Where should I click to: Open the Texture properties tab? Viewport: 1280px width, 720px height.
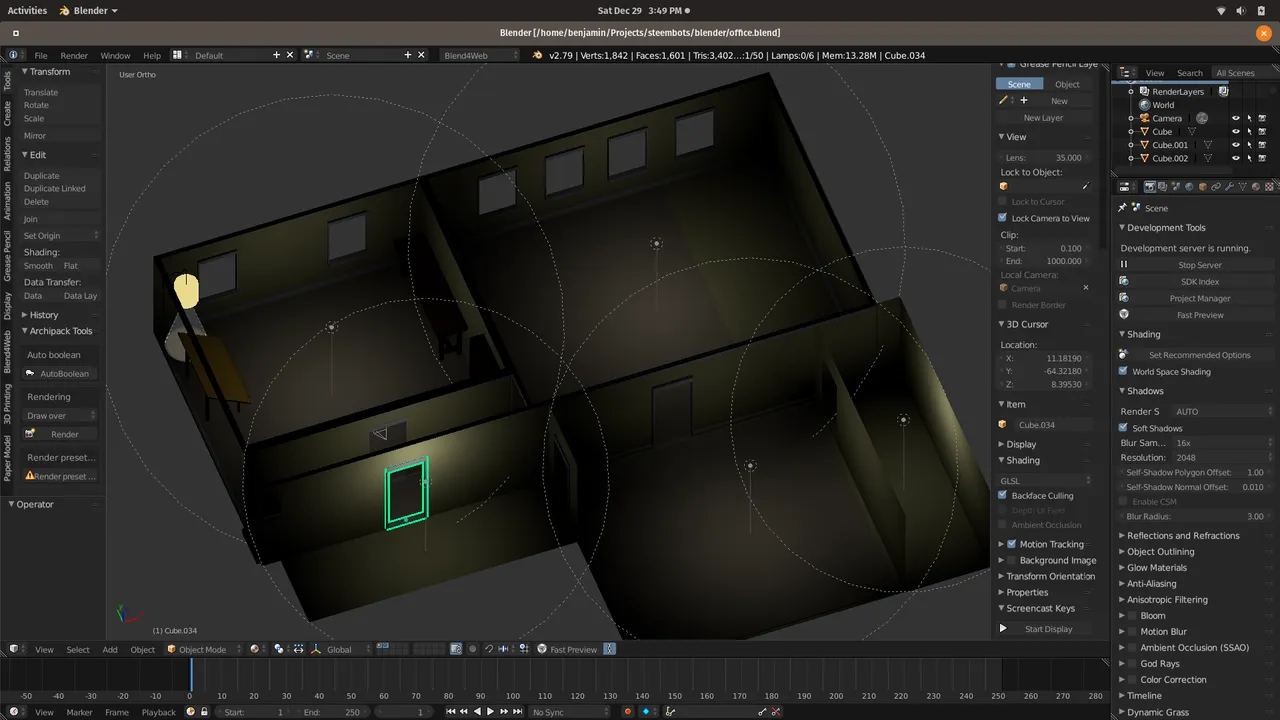1269,186
